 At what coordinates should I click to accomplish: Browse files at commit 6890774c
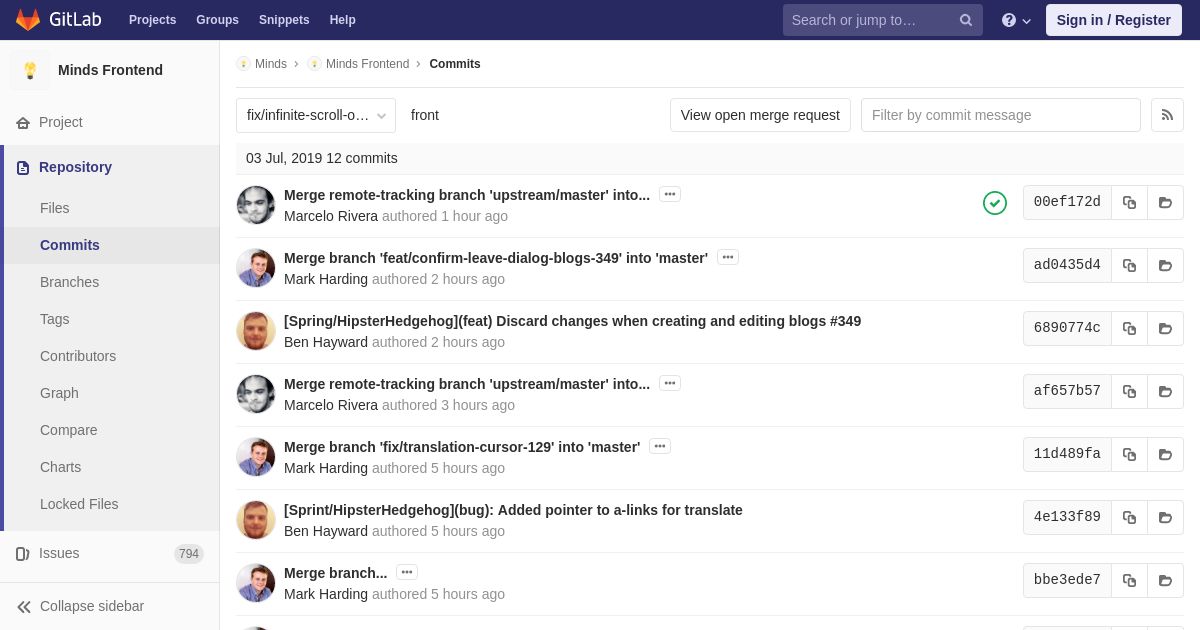(1165, 328)
